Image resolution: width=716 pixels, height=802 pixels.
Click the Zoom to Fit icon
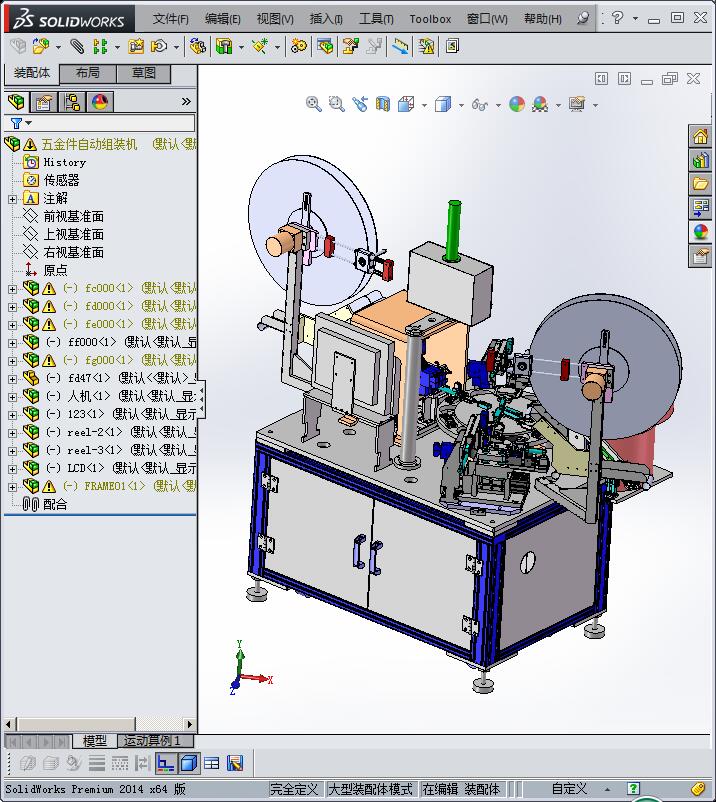314,104
